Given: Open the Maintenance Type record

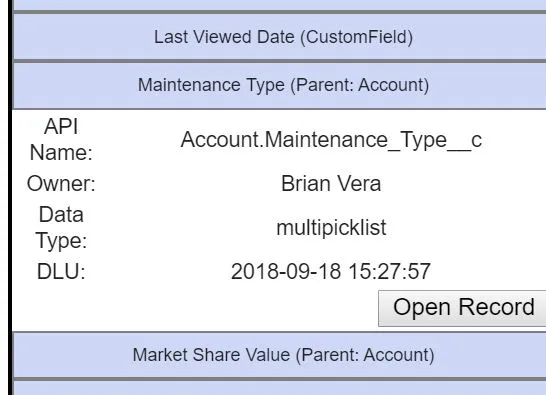Looking at the screenshot, I should click(x=462, y=308).
